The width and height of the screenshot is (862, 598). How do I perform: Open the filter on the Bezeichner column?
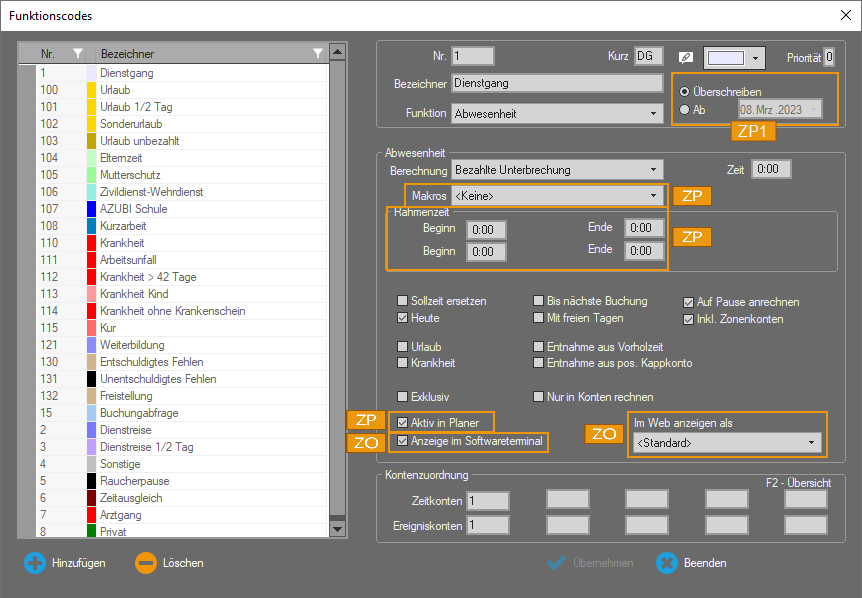pyautogui.click(x=318, y=53)
